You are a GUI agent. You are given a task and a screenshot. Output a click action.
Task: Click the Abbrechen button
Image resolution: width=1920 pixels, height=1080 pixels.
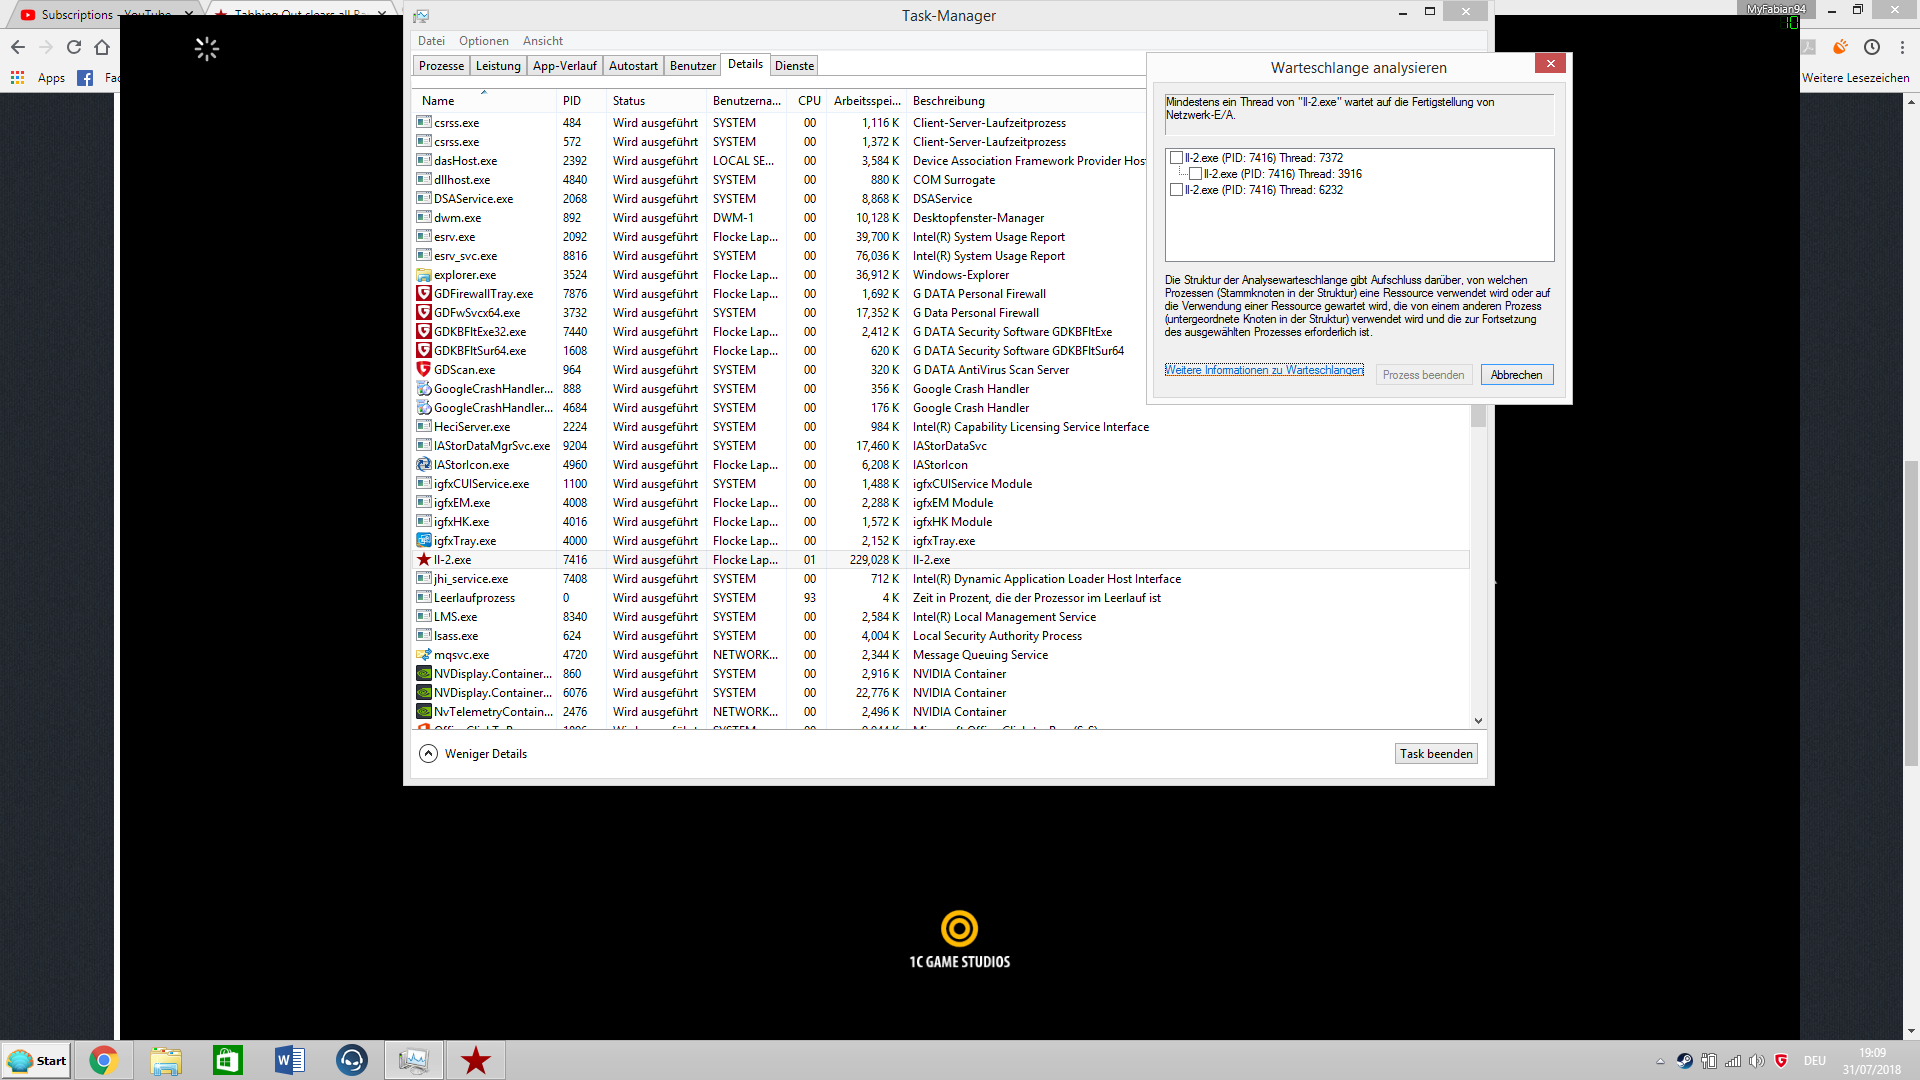[x=1516, y=375]
